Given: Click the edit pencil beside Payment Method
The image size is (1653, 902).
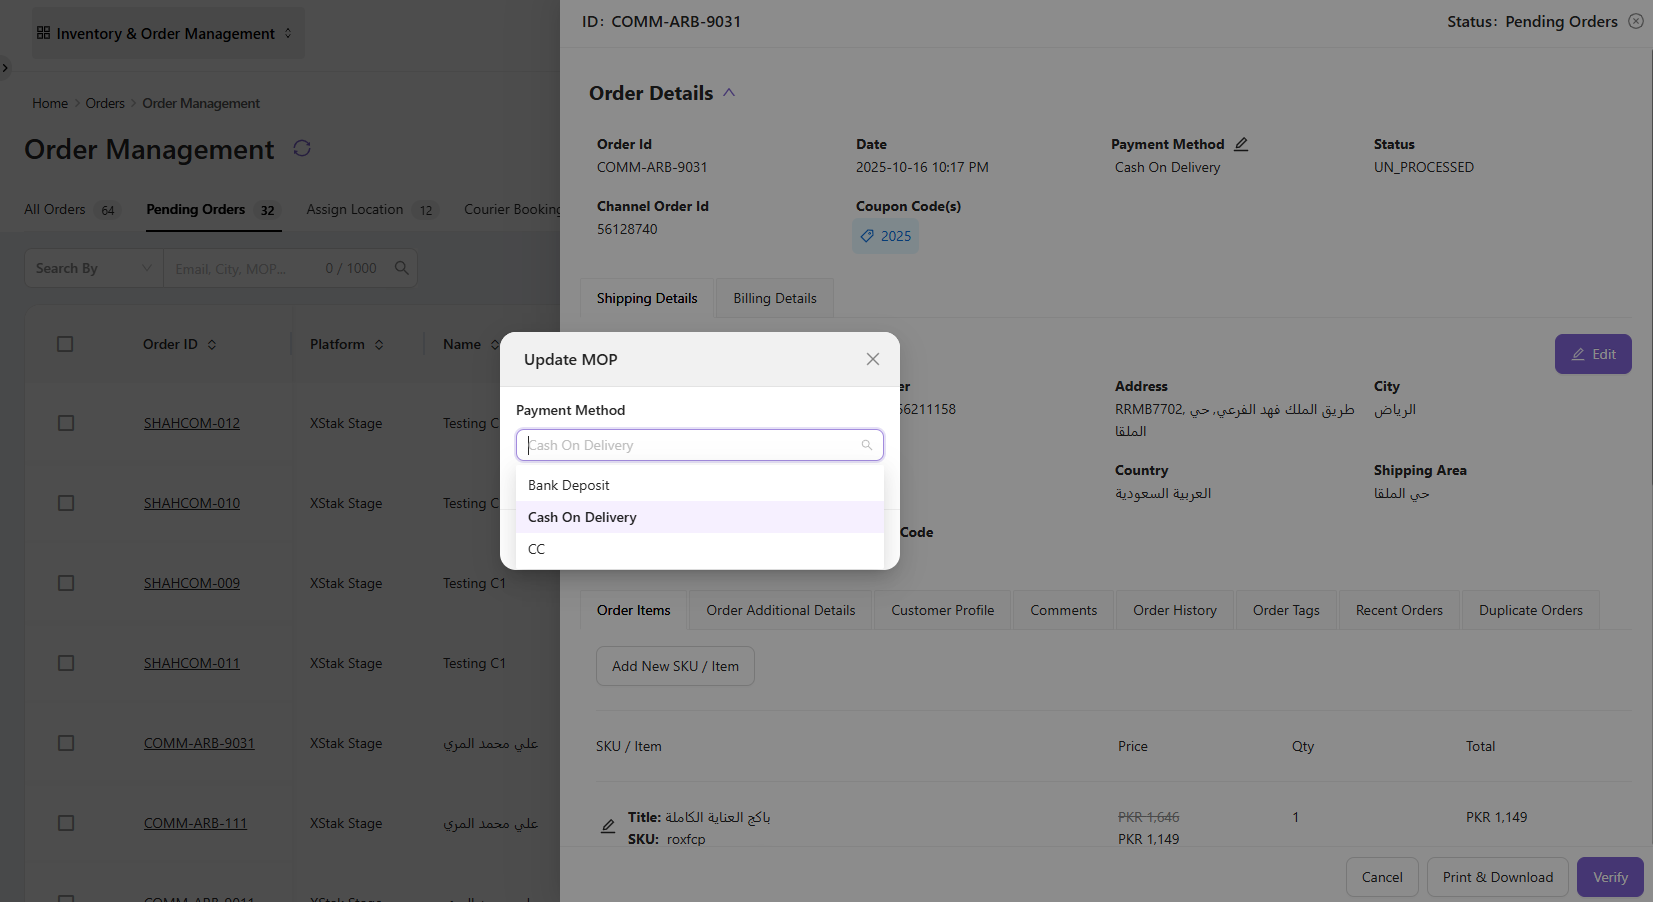Looking at the screenshot, I should click(1241, 144).
